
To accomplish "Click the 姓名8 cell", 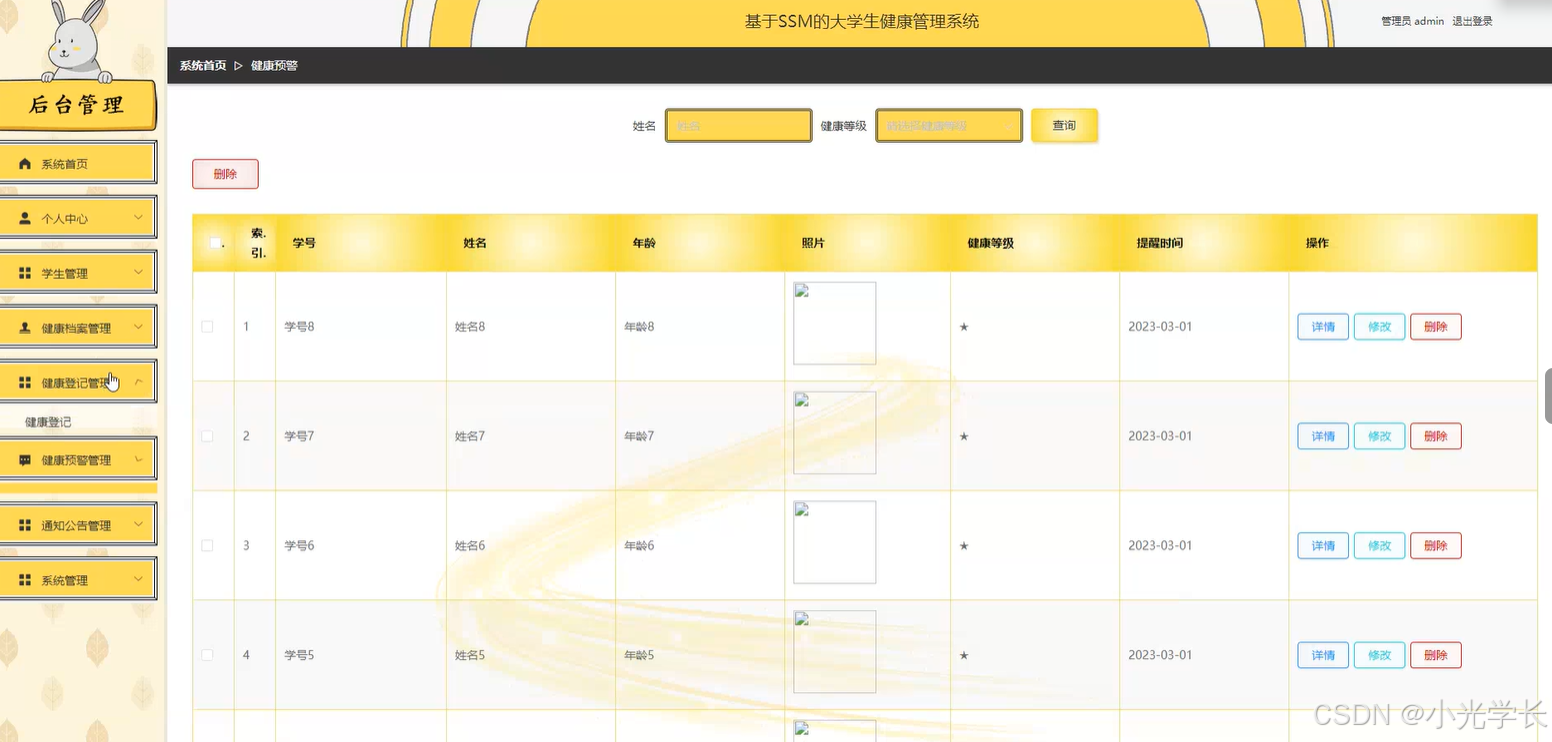I will coord(470,327).
